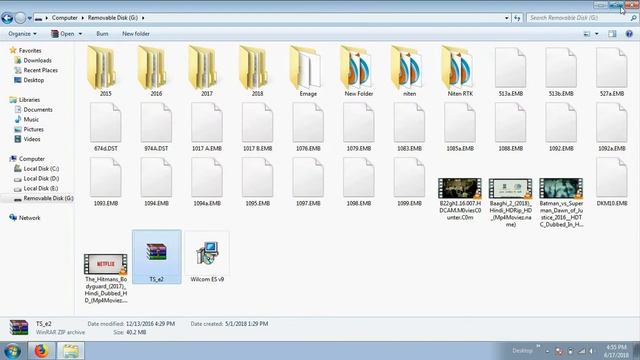
Task: Select the 1076.EMB file
Action: point(308,127)
